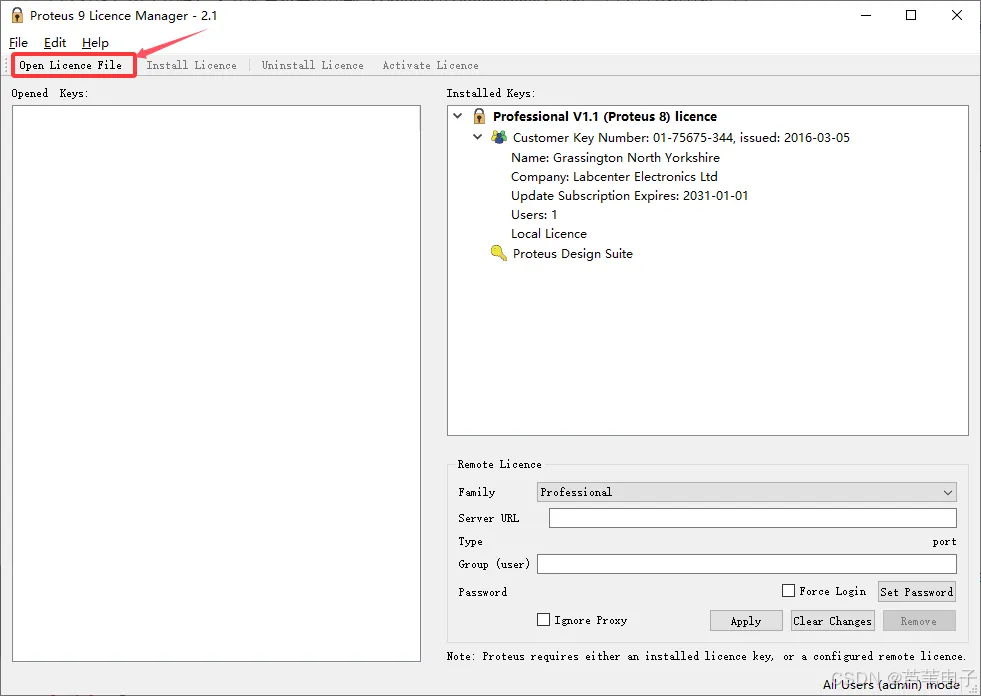
Task: Collapse the Customer Key Number node
Action: pyautogui.click(x=477, y=136)
